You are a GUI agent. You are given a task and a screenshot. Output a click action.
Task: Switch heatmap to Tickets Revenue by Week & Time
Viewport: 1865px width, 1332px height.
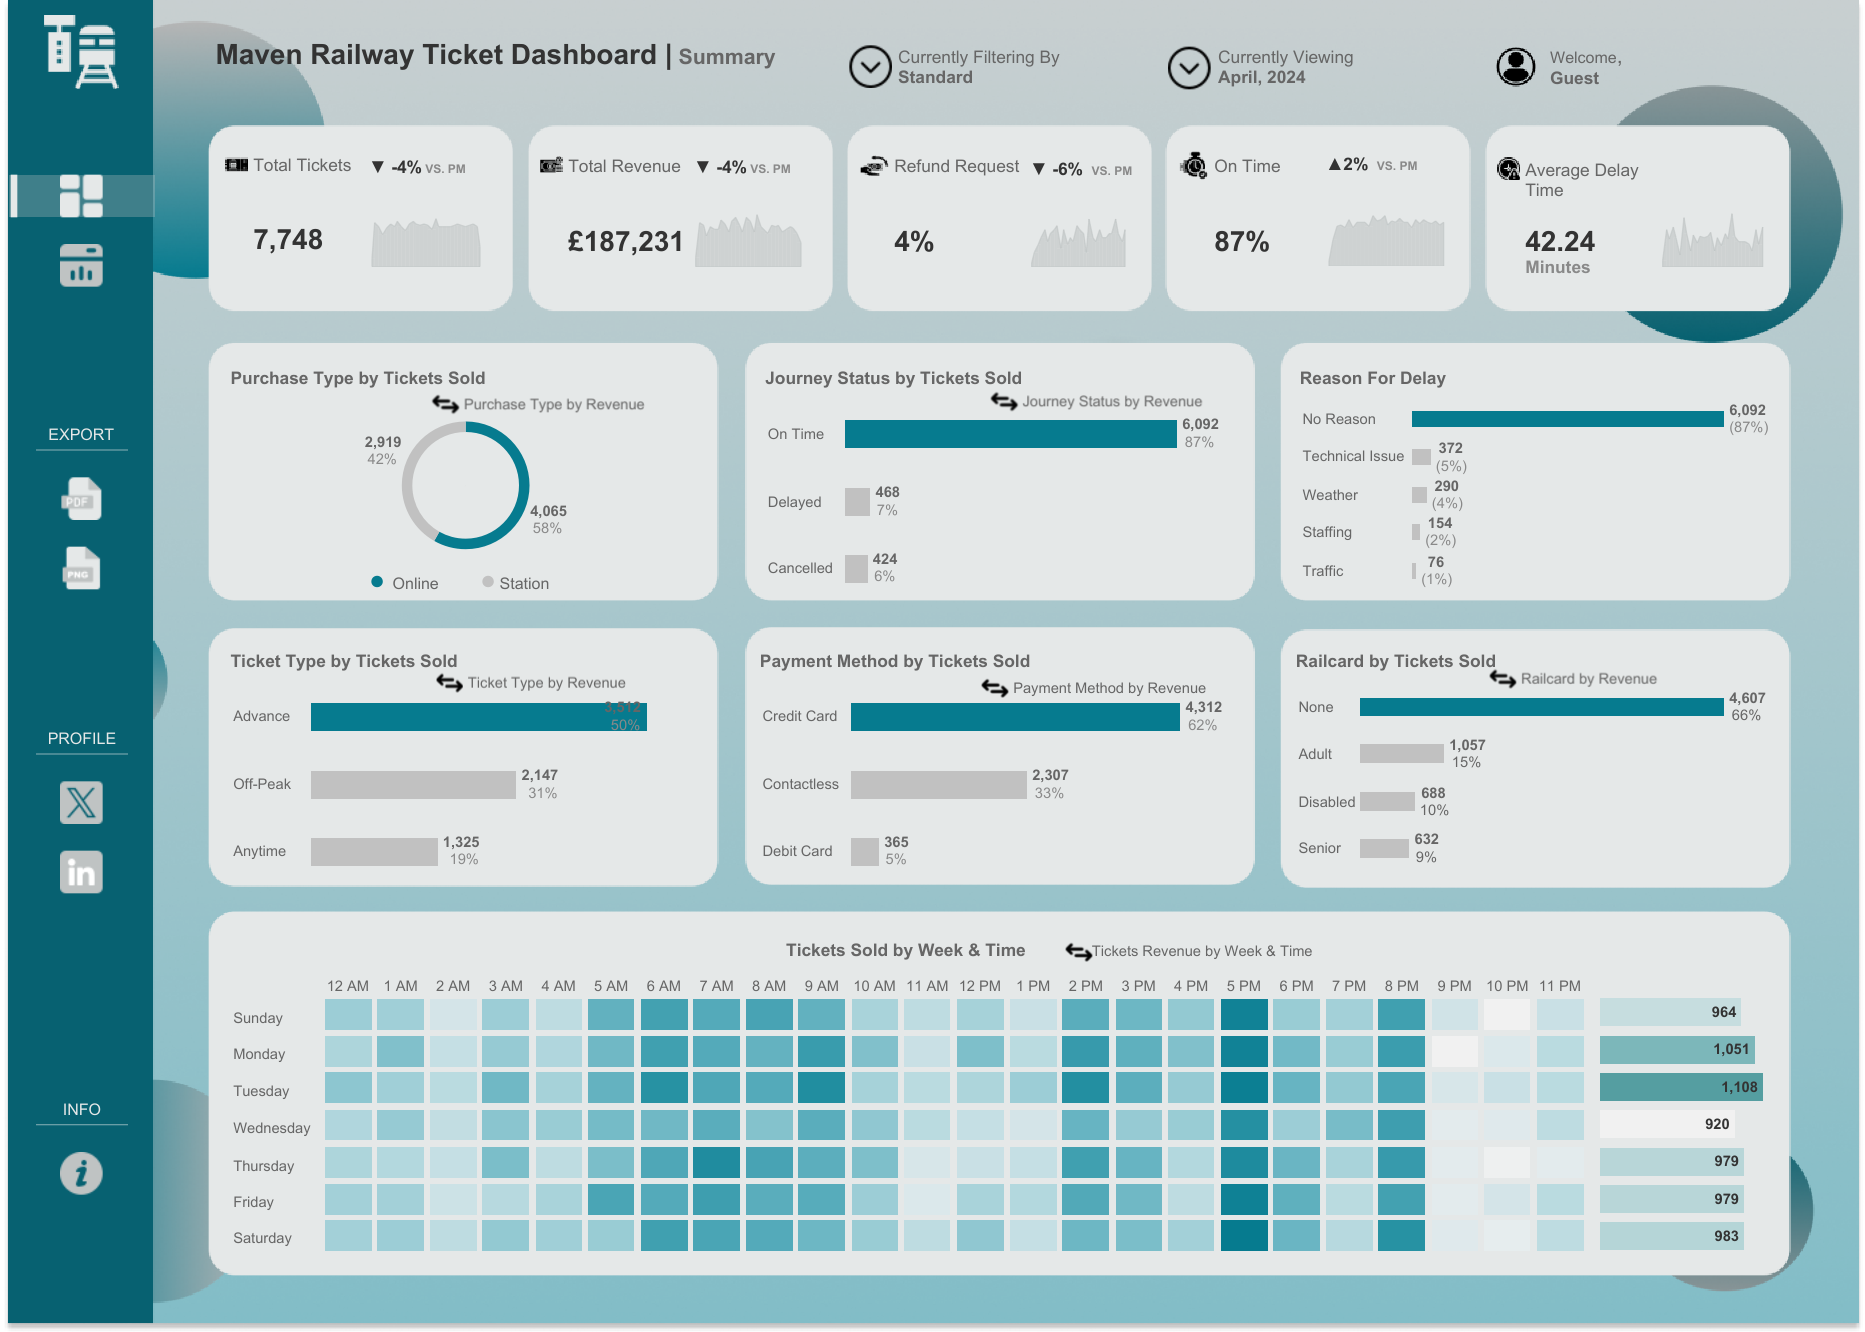coord(1078,951)
